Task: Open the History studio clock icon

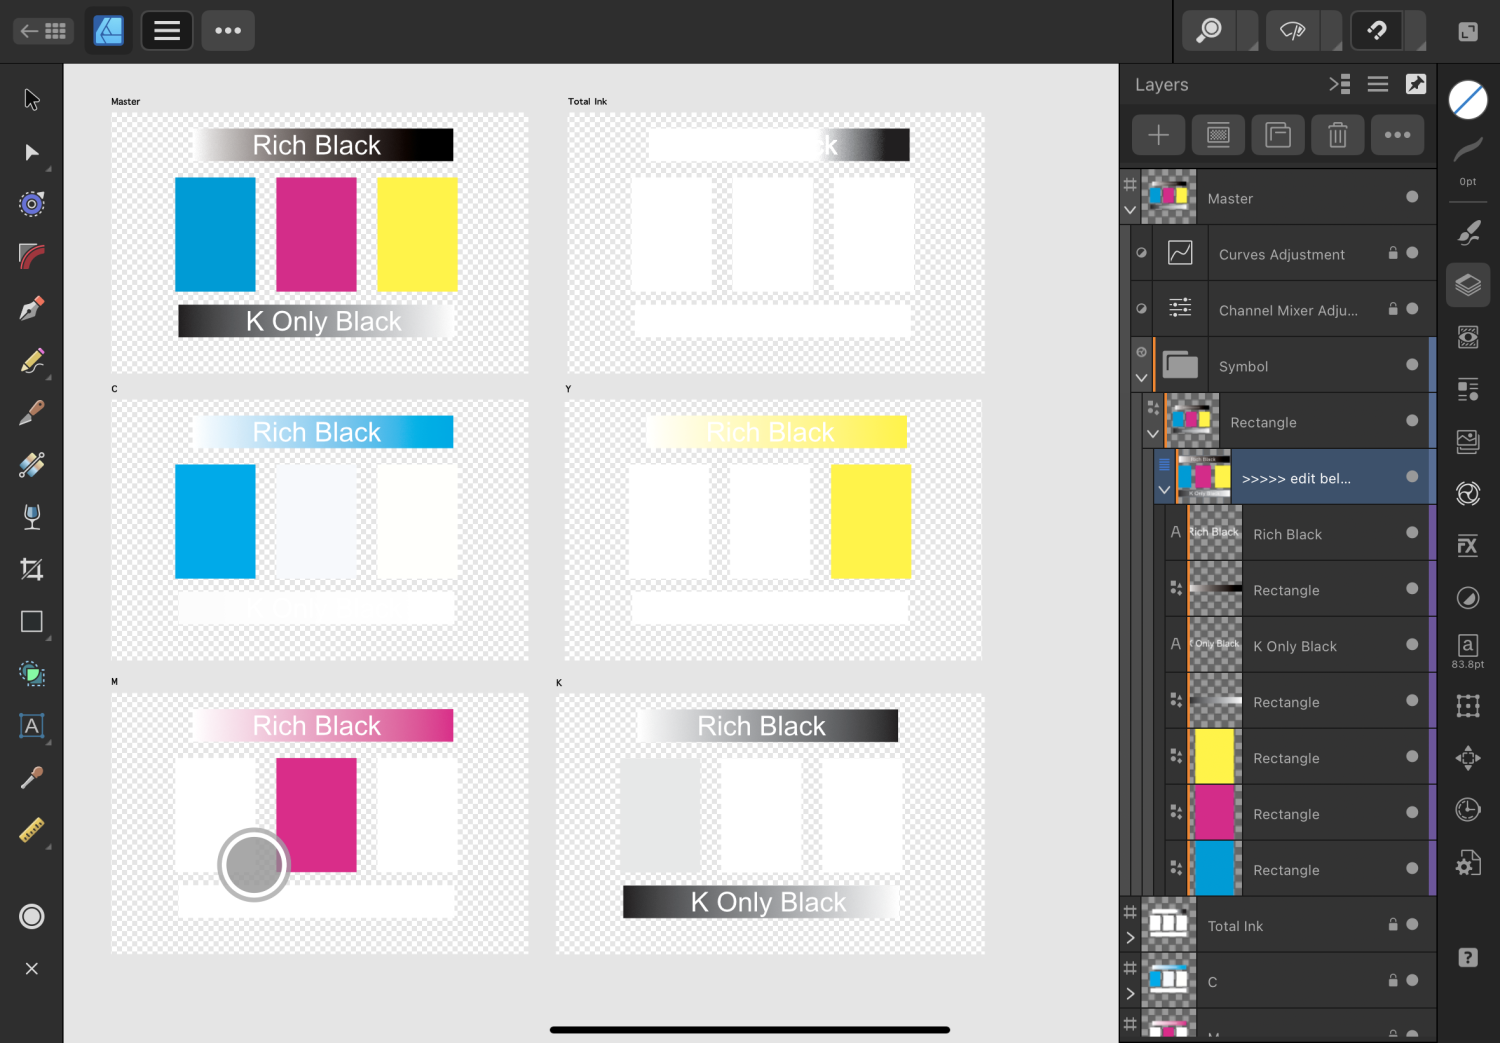Action: [x=1468, y=809]
